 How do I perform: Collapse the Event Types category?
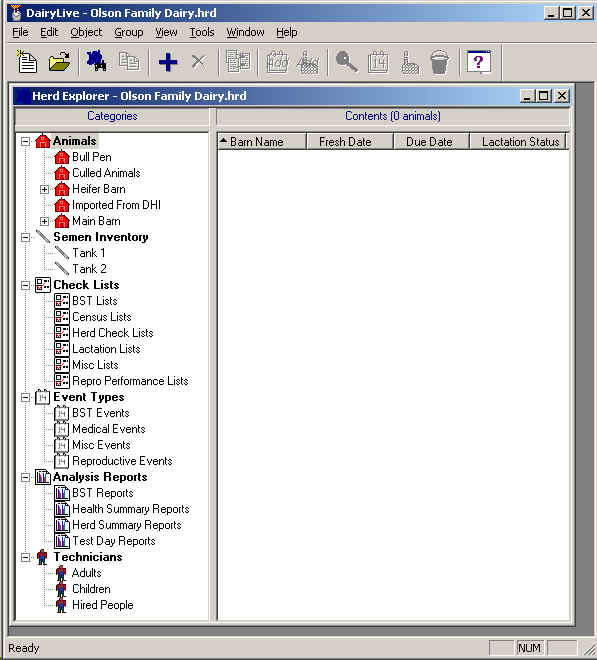click(x=26, y=397)
